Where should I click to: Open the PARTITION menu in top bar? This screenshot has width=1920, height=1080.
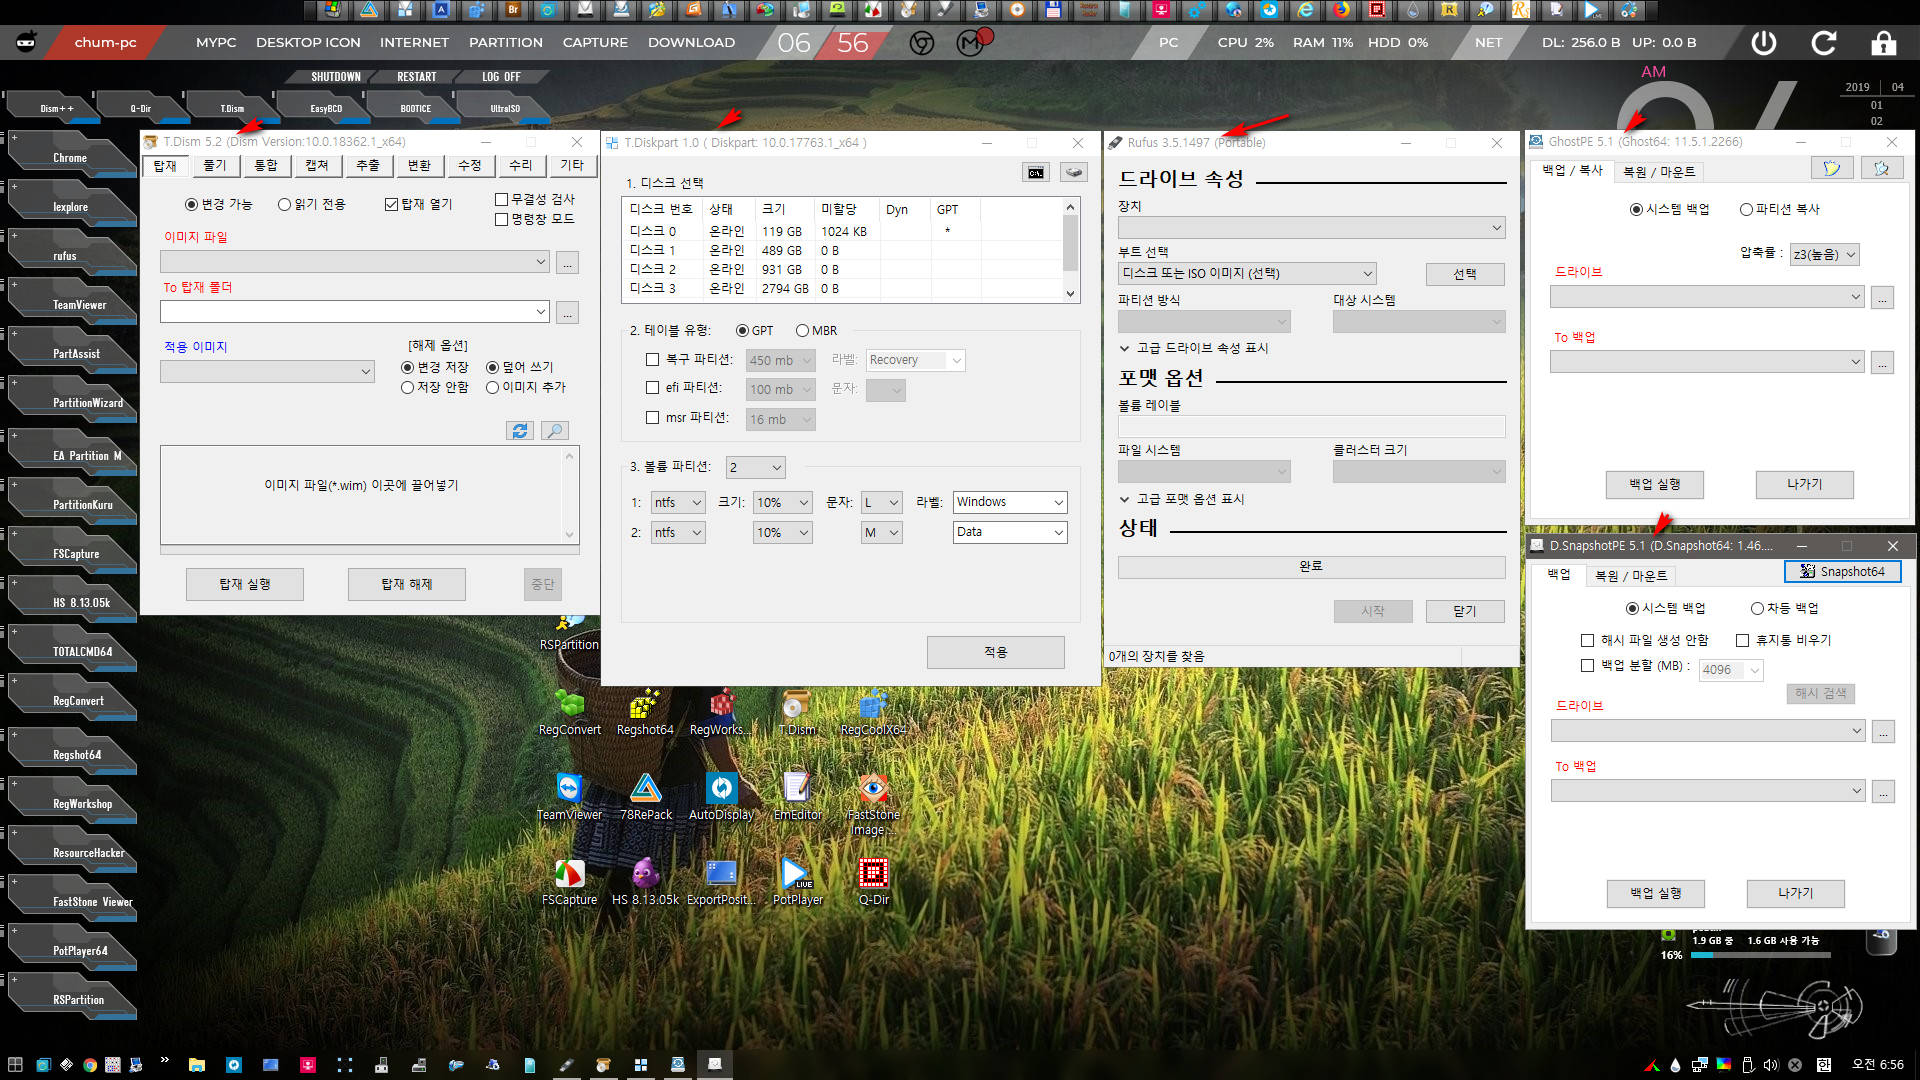(x=505, y=43)
